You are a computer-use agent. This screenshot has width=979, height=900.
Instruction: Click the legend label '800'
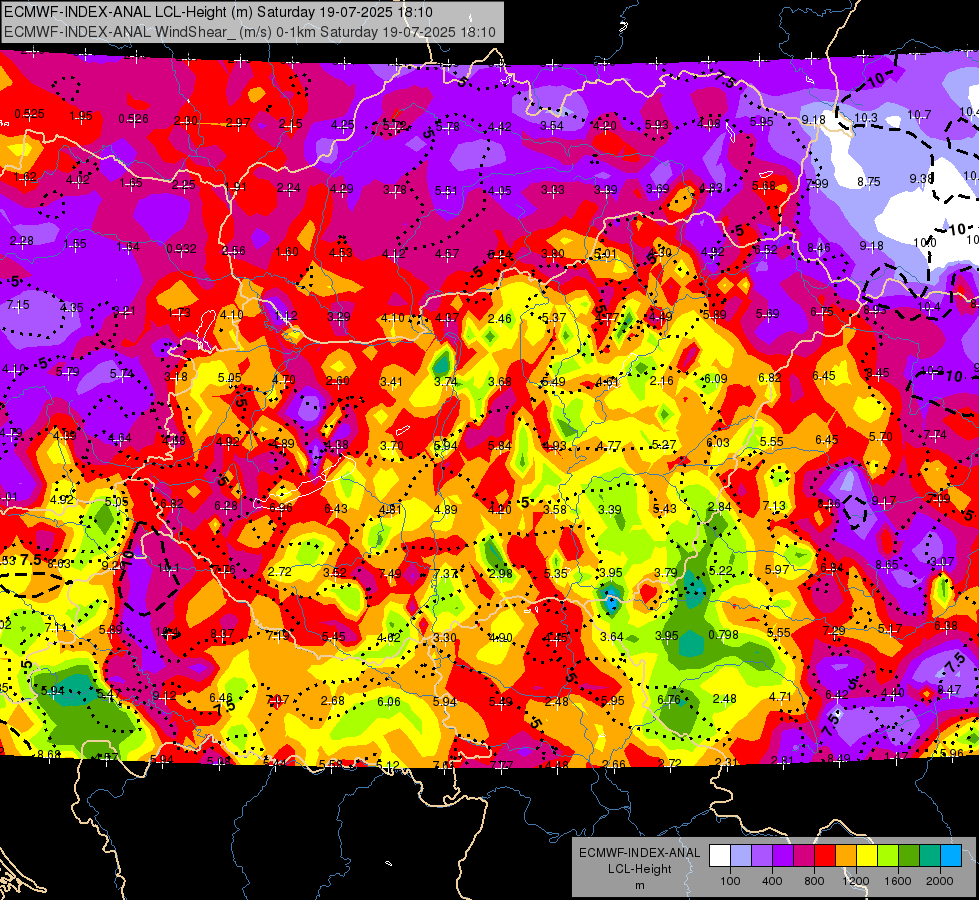[x=814, y=881]
